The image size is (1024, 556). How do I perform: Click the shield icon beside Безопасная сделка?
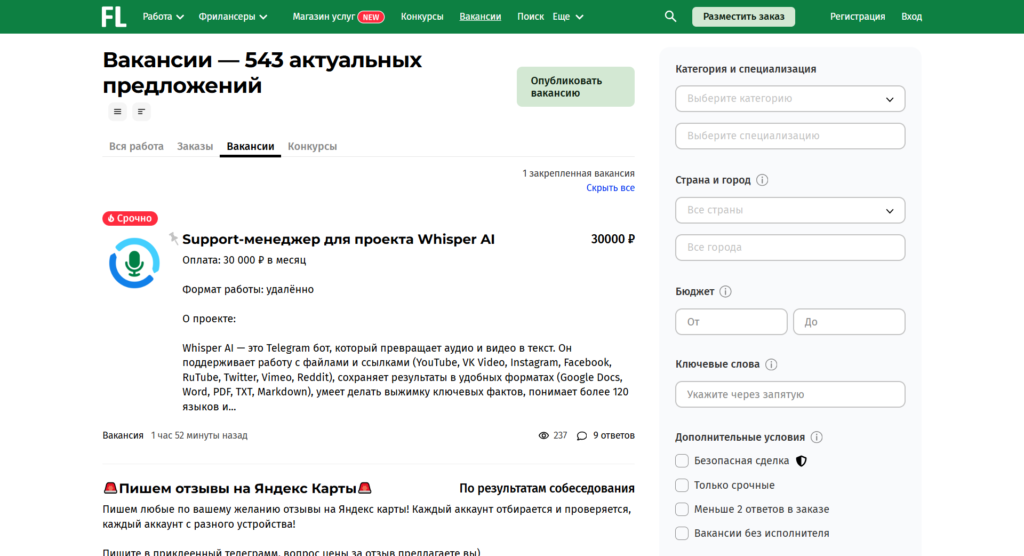click(801, 461)
